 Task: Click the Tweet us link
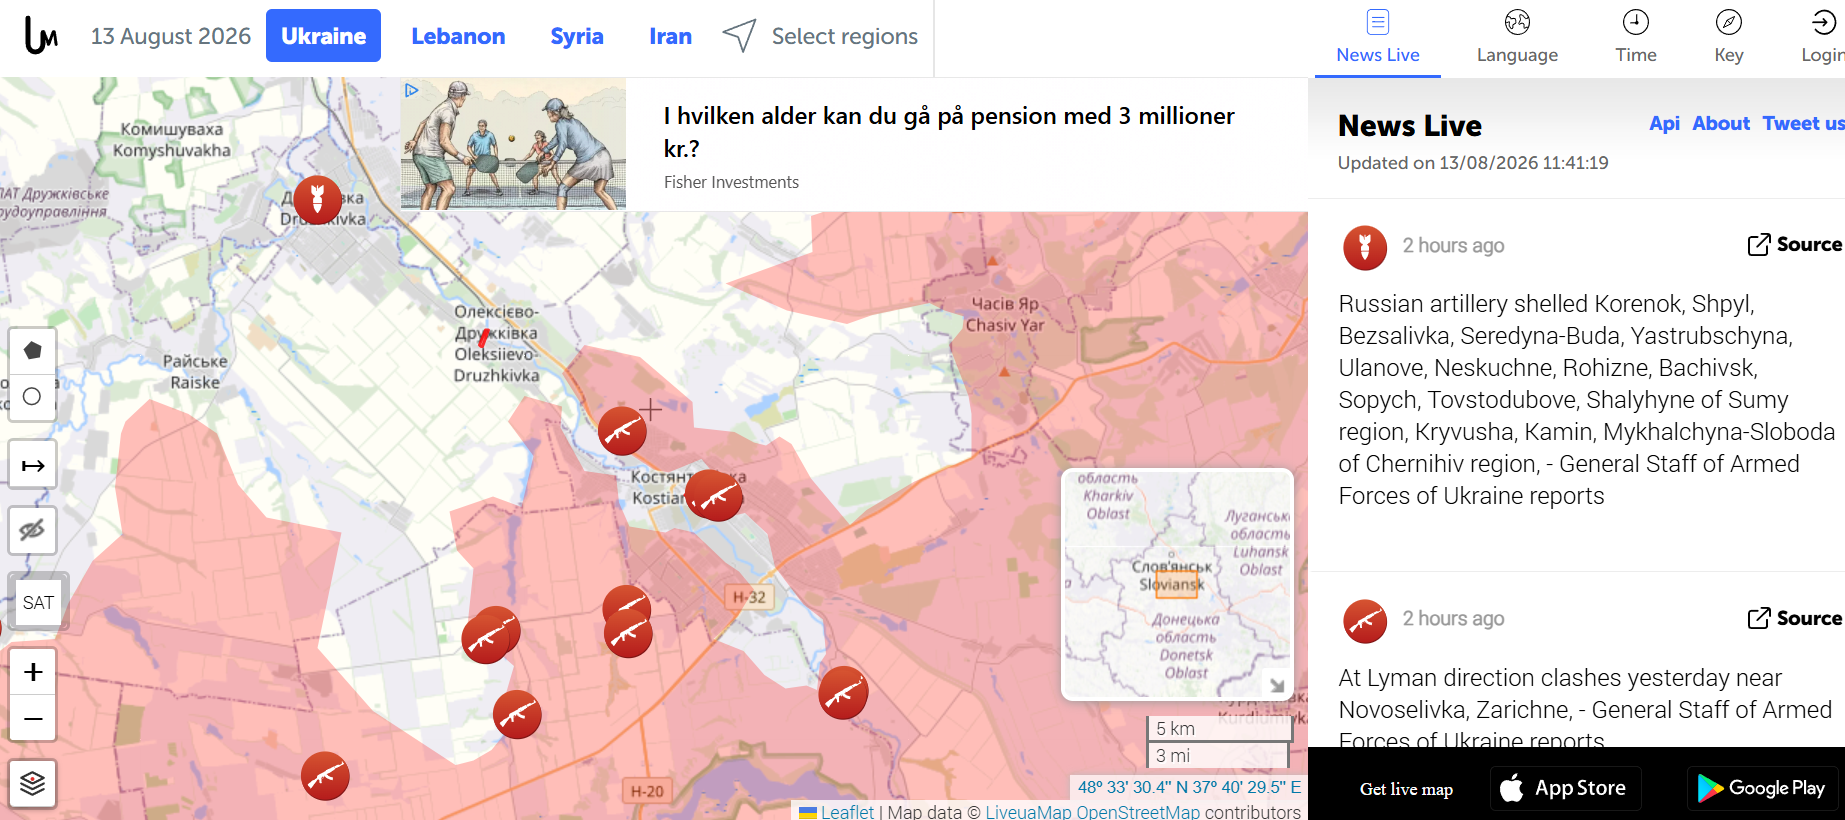click(x=1803, y=123)
